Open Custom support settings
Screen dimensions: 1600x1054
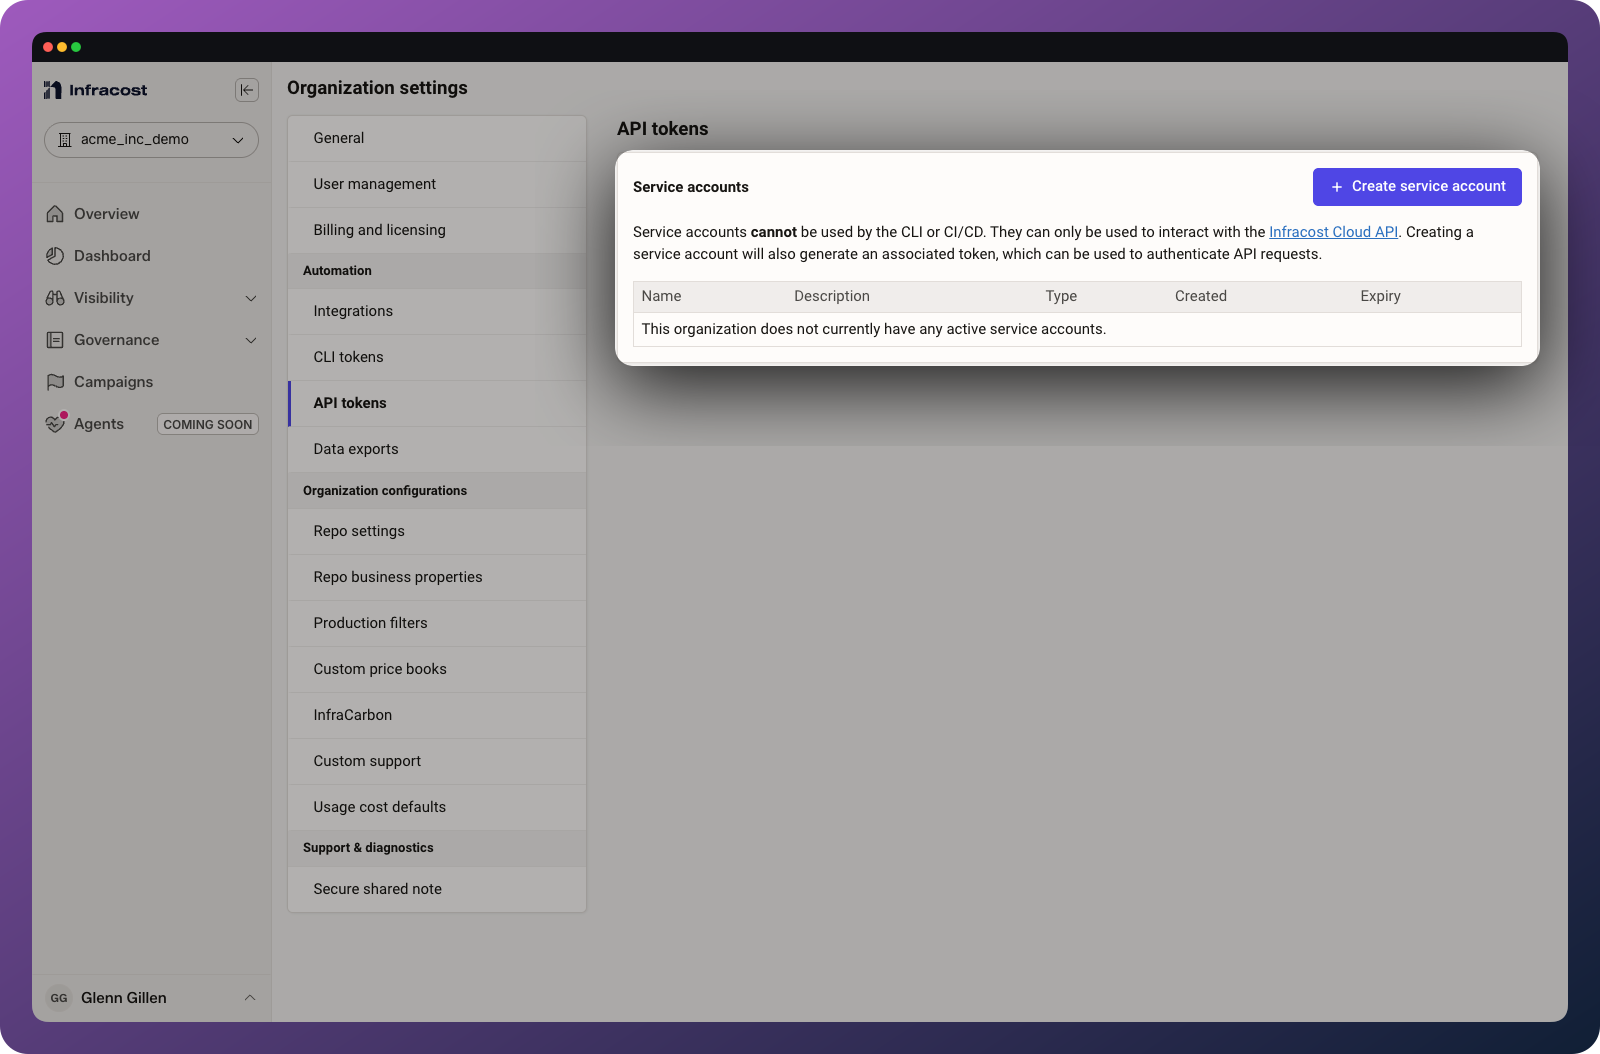point(437,761)
